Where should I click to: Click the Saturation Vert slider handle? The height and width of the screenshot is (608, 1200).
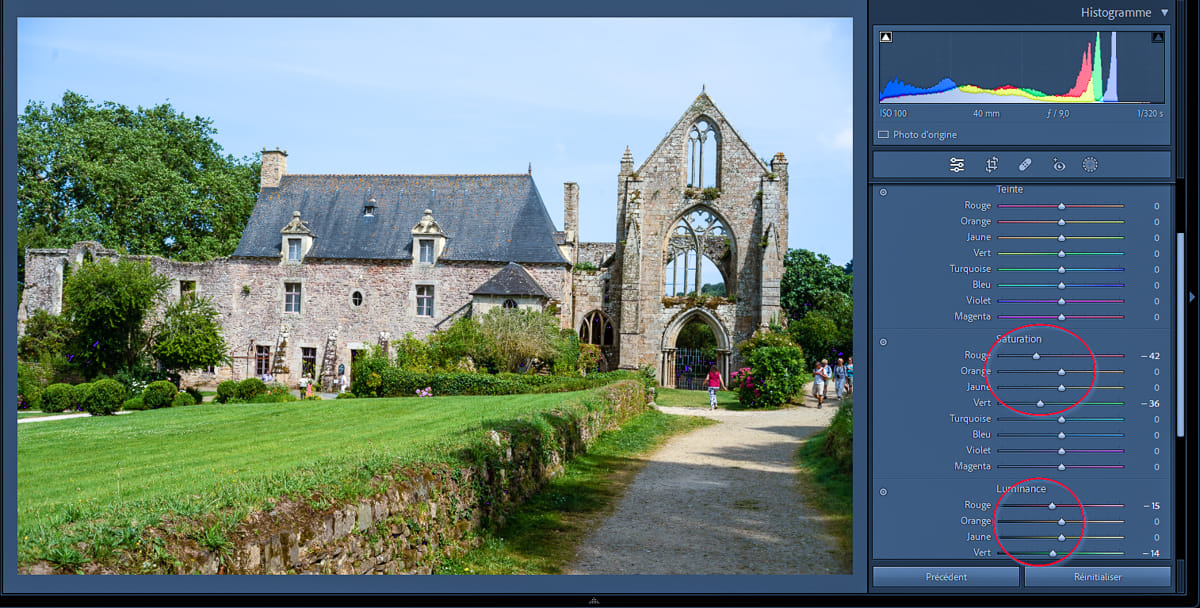coord(1040,404)
